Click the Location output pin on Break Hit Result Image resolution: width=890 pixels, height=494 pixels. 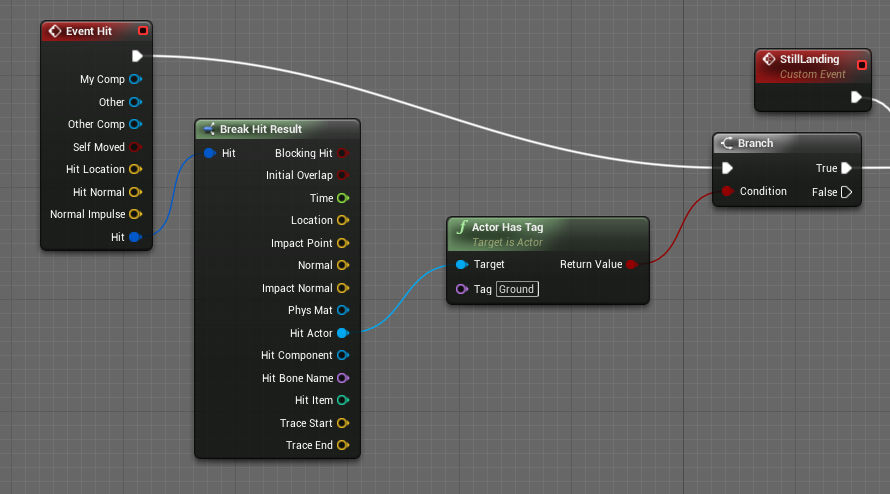point(342,220)
